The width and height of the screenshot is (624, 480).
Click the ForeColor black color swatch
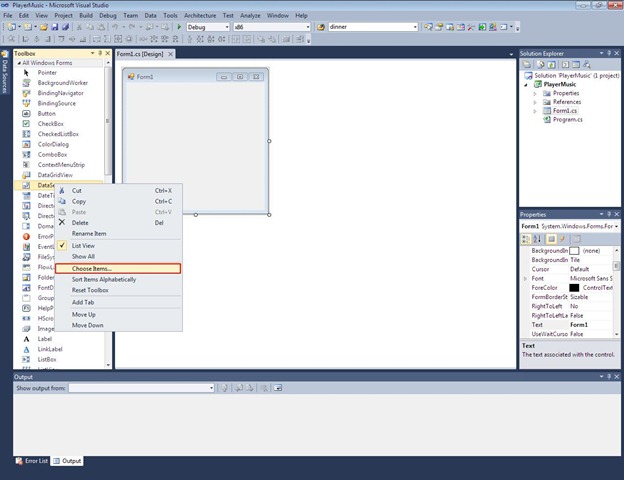coord(574,288)
